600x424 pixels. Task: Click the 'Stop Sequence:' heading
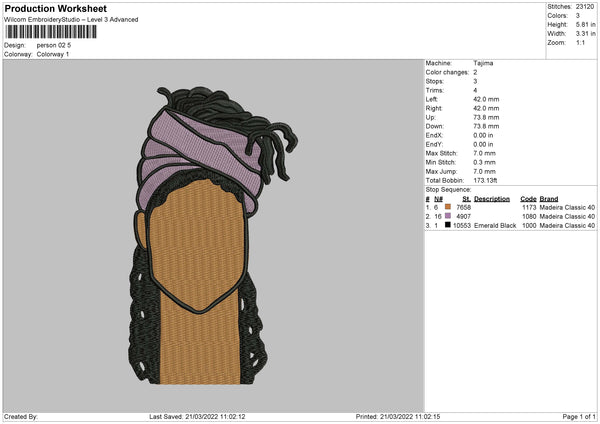pos(448,190)
